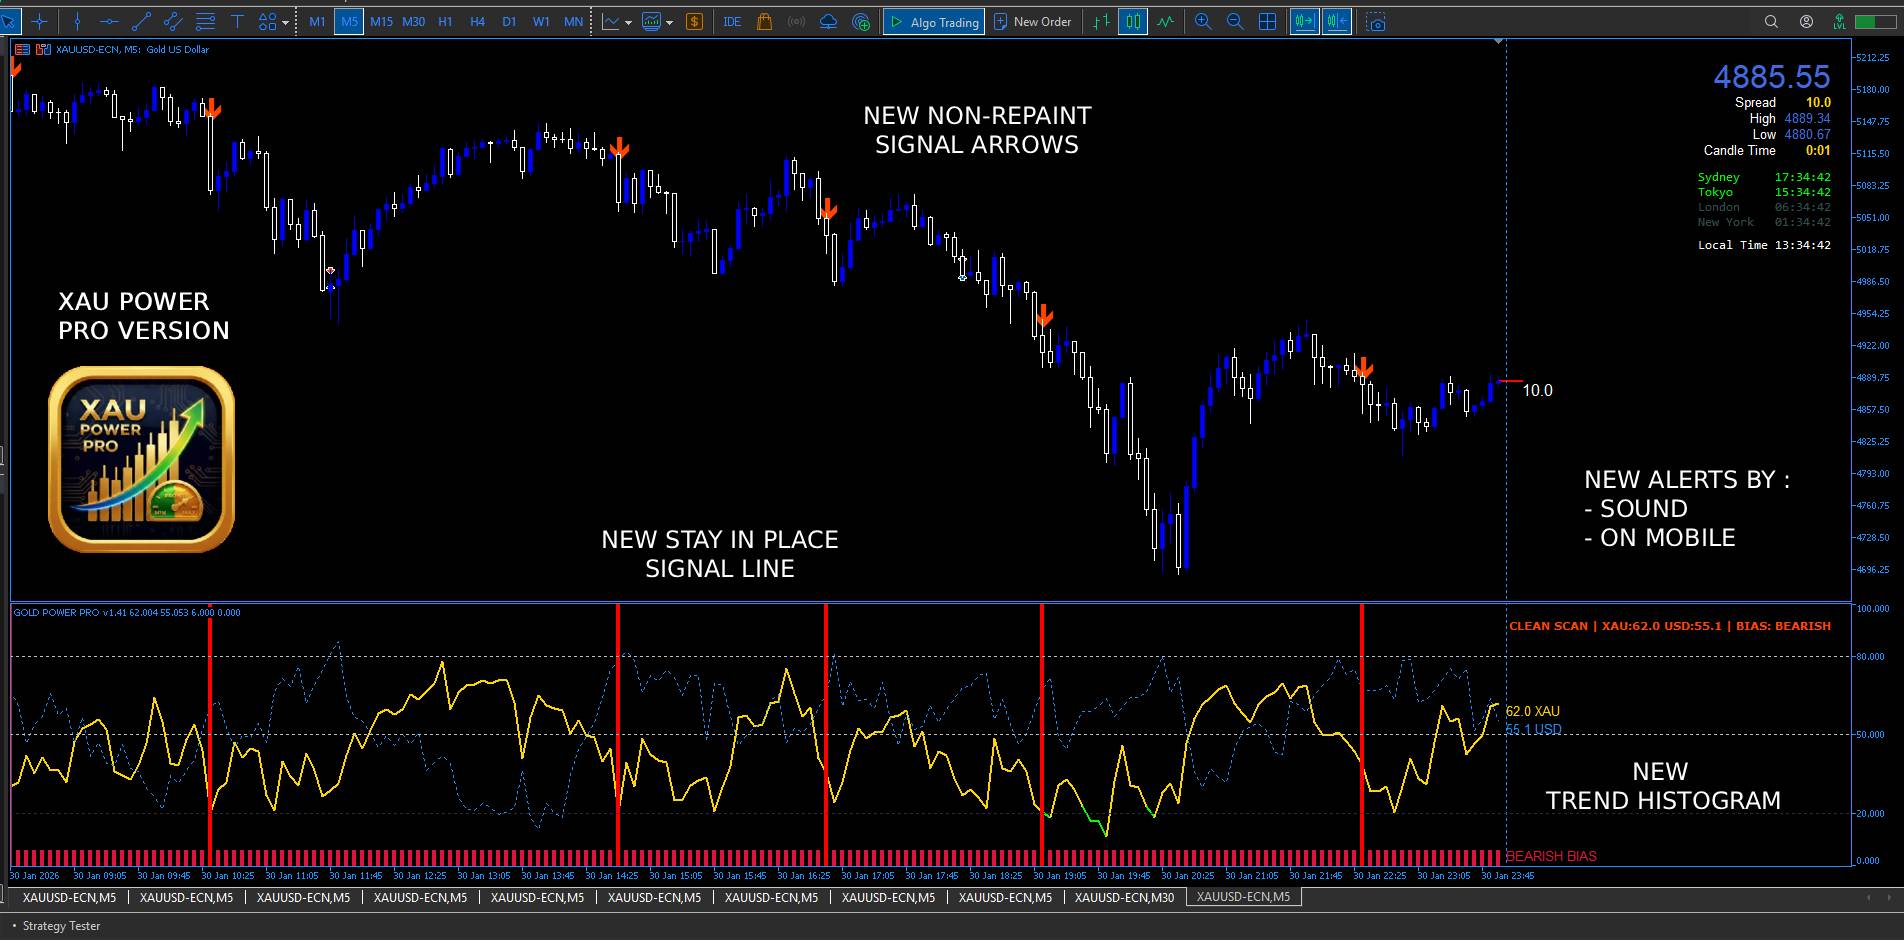Open the VPS cloud hosting icon

(x=828, y=21)
